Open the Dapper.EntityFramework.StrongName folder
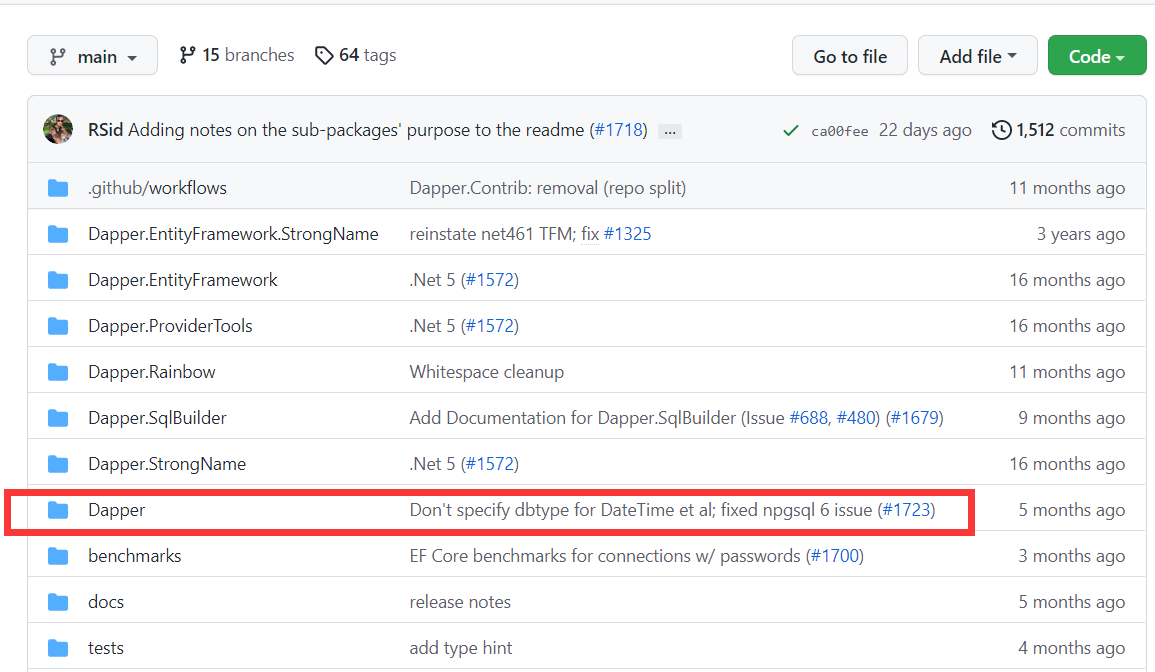Image resolution: width=1155 pixels, height=672 pixels. point(234,234)
